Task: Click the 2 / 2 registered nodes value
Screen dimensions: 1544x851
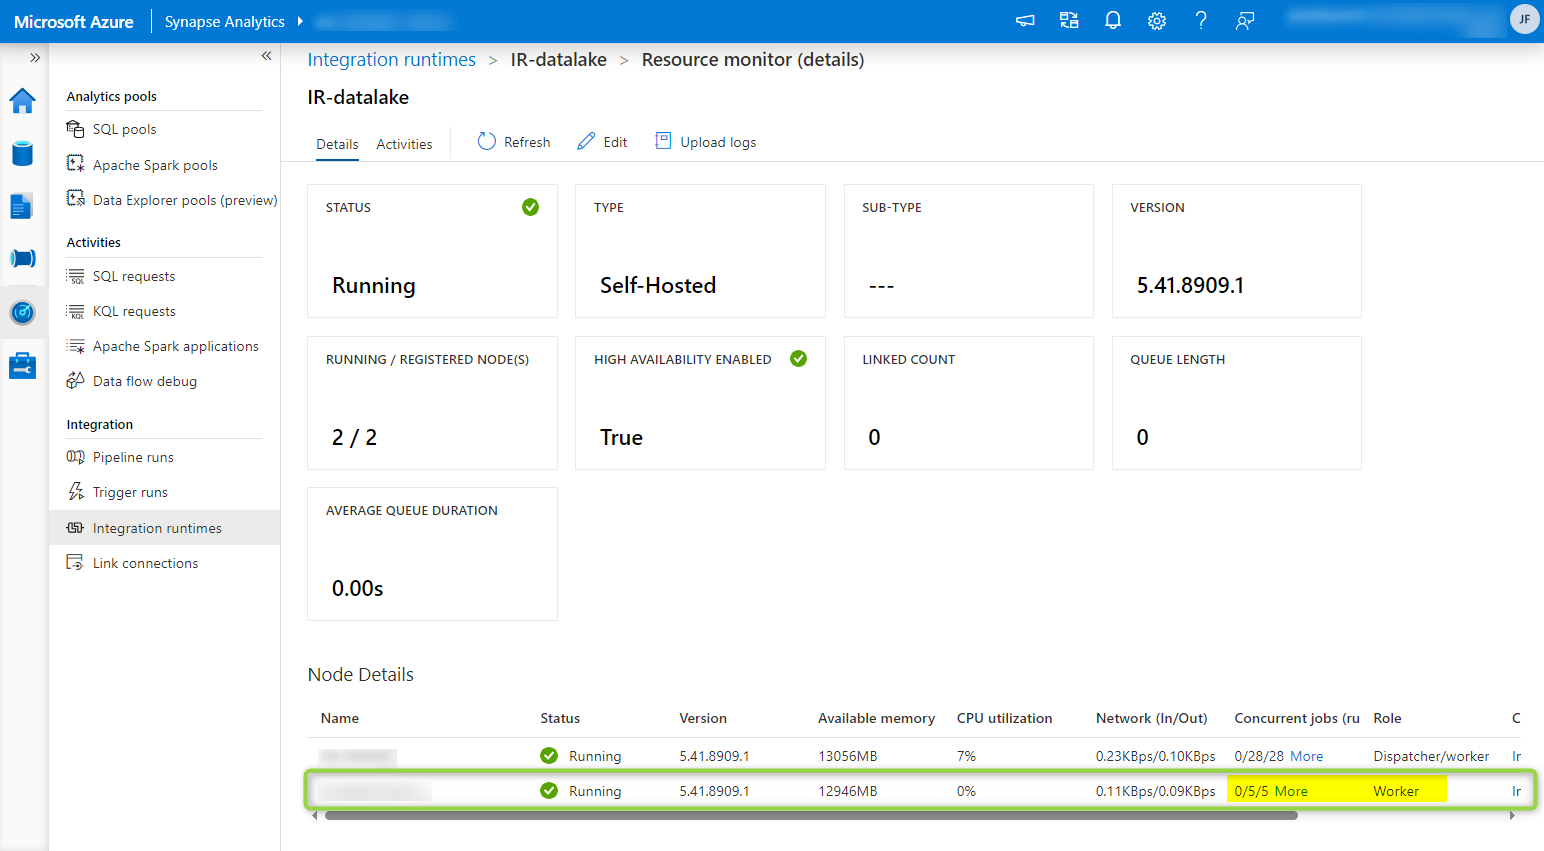Action: (355, 437)
